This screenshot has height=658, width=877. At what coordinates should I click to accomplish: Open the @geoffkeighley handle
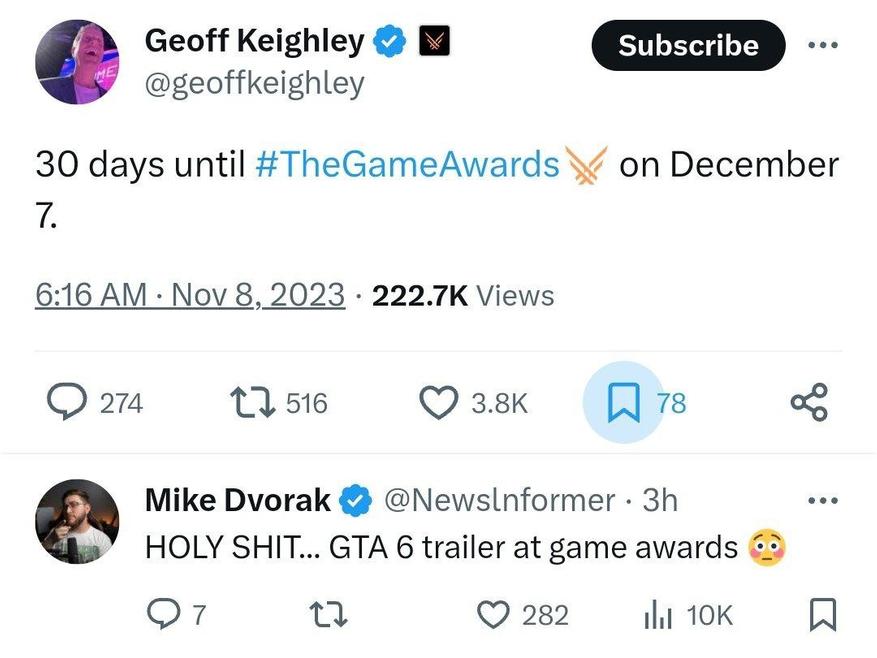[x=255, y=83]
